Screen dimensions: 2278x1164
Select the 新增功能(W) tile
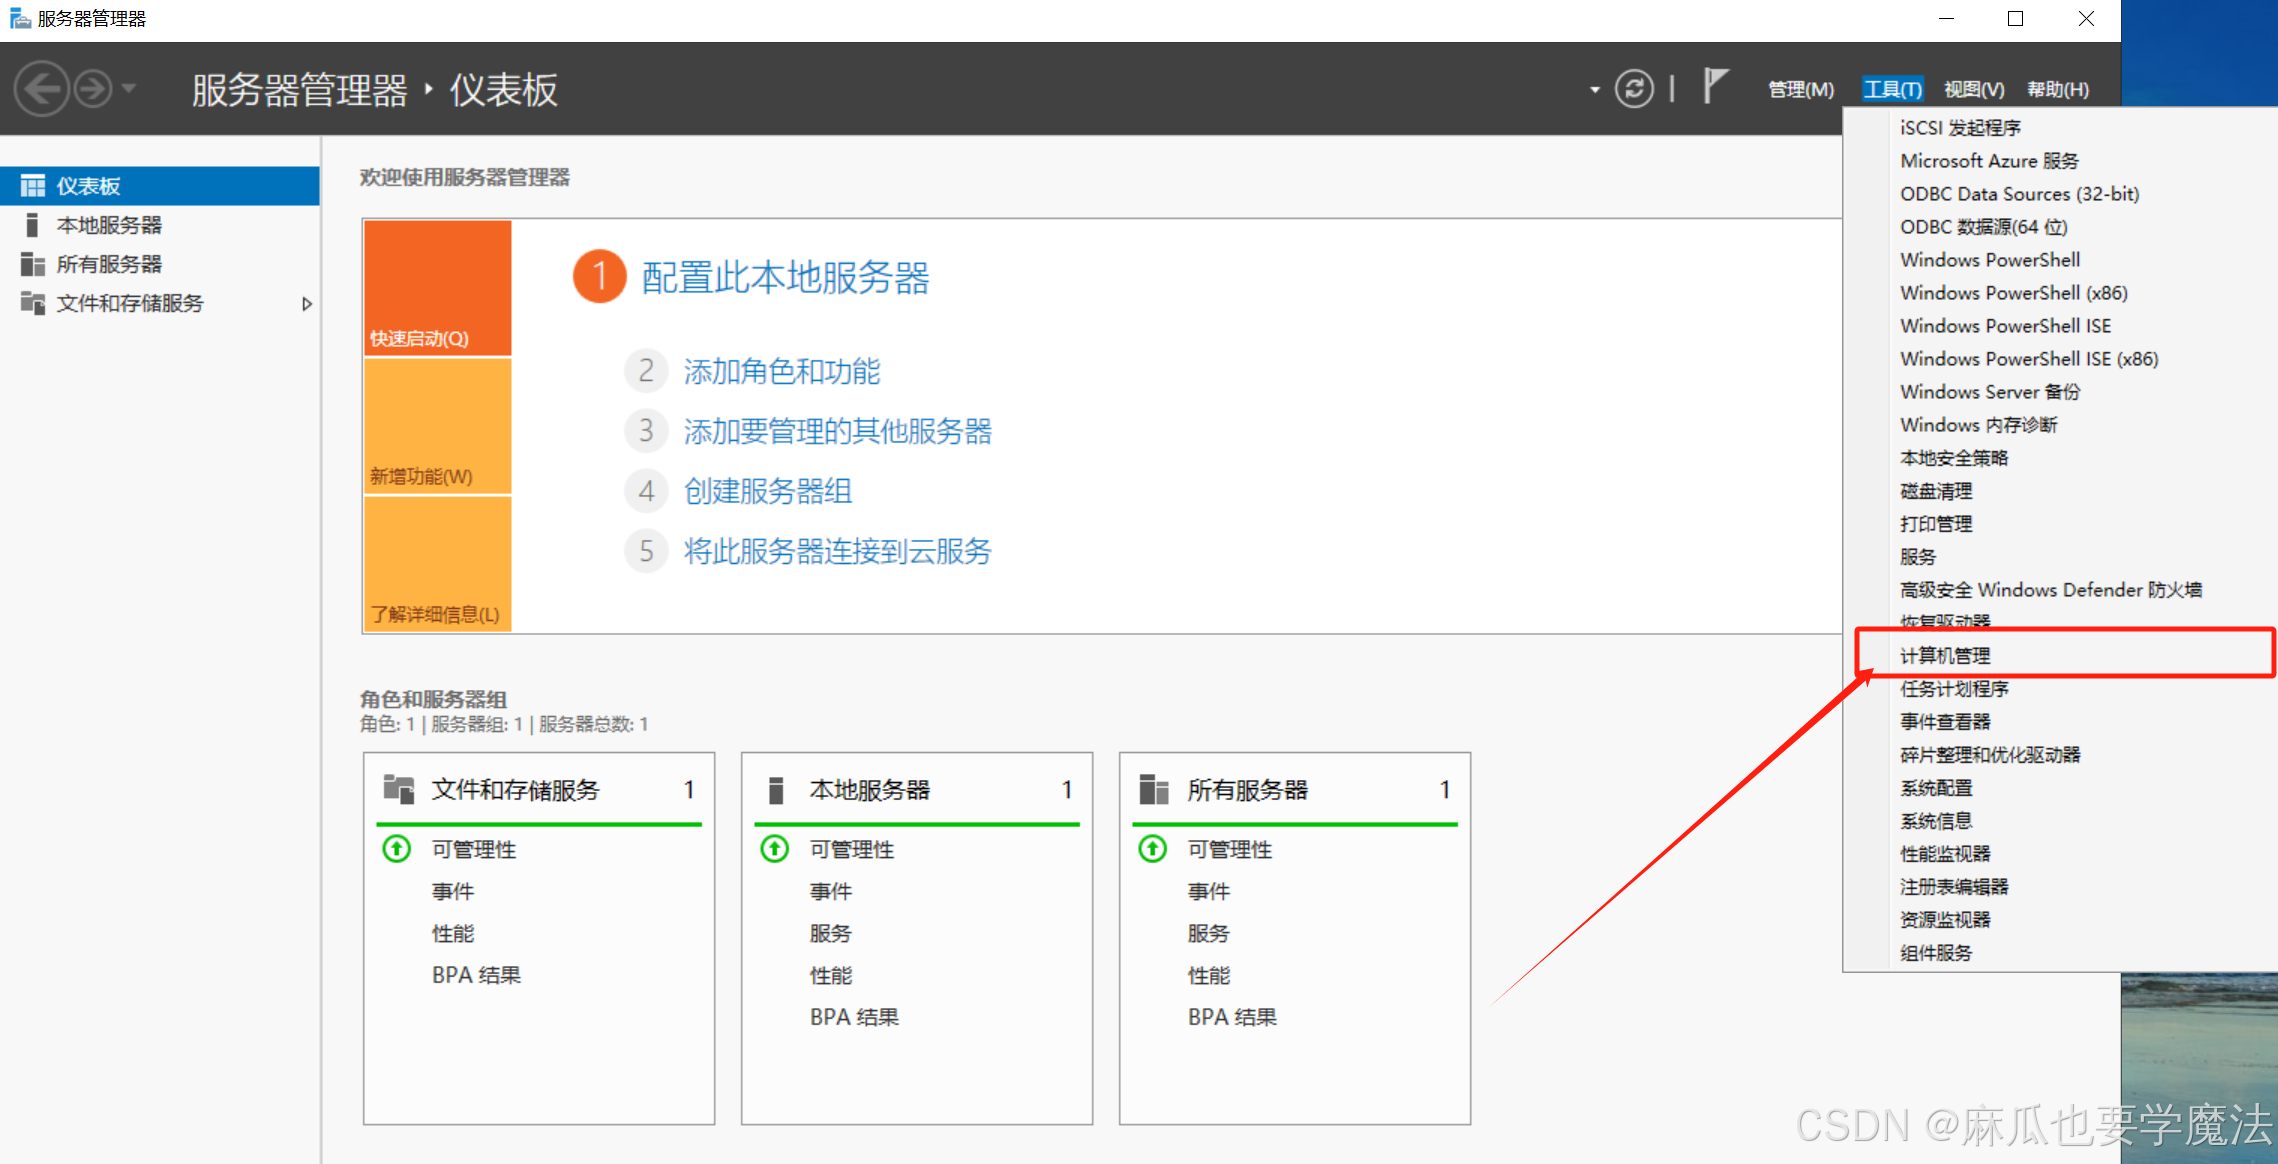point(438,426)
